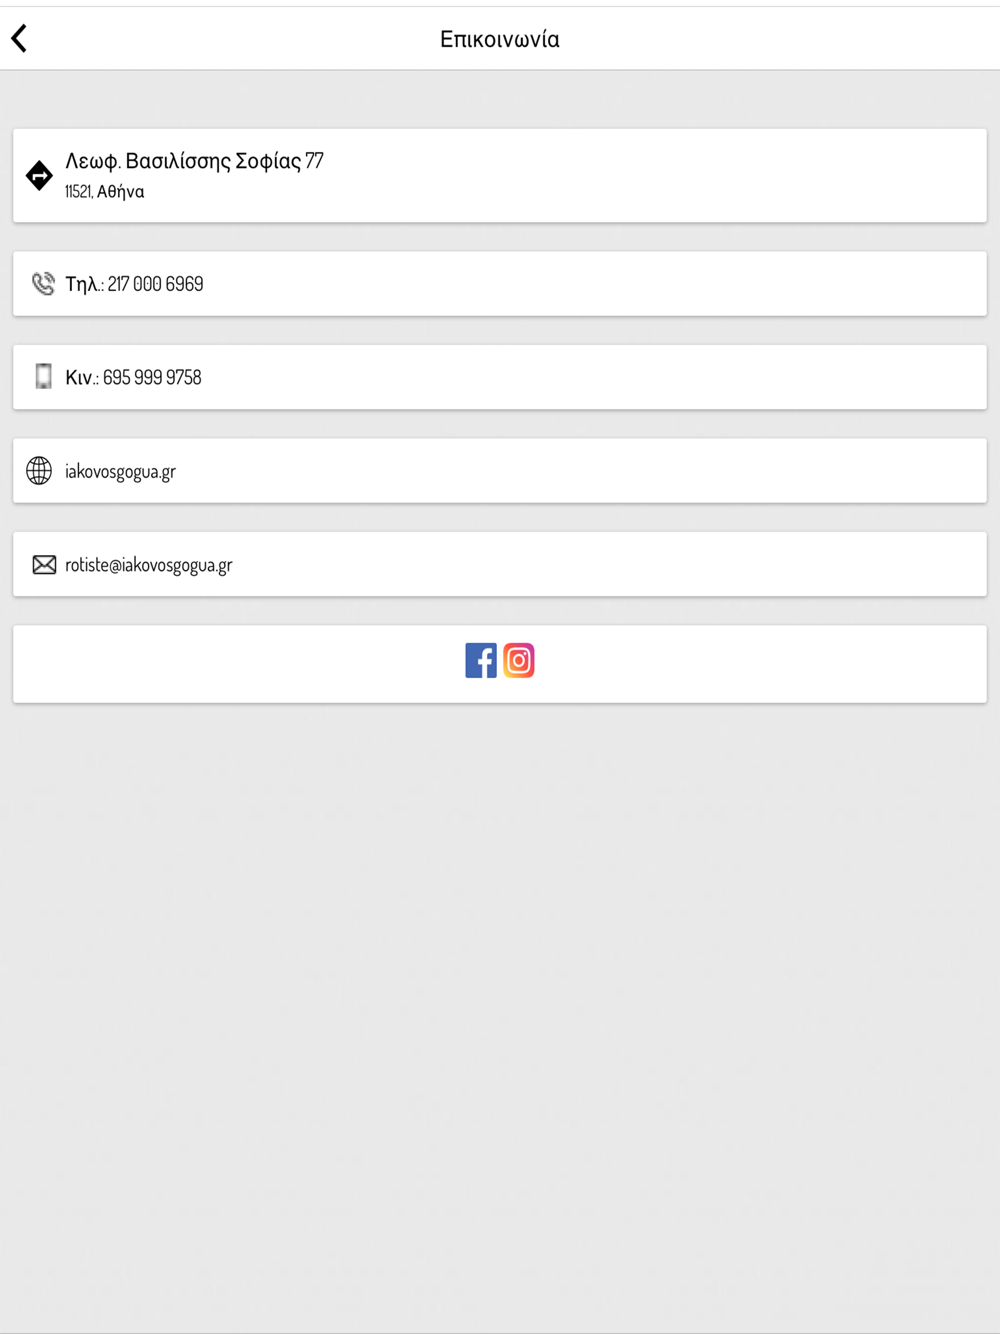Open the Instagram profile
1000x1334 pixels.
(519, 661)
